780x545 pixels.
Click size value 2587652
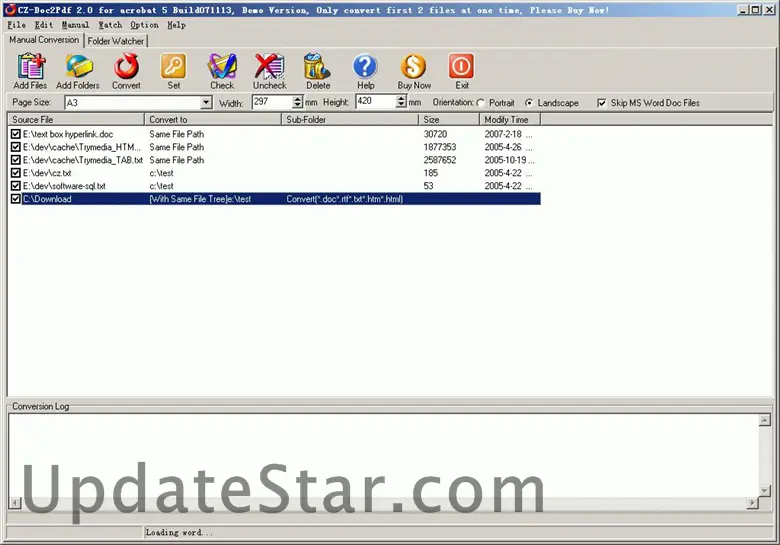coord(440,160)
